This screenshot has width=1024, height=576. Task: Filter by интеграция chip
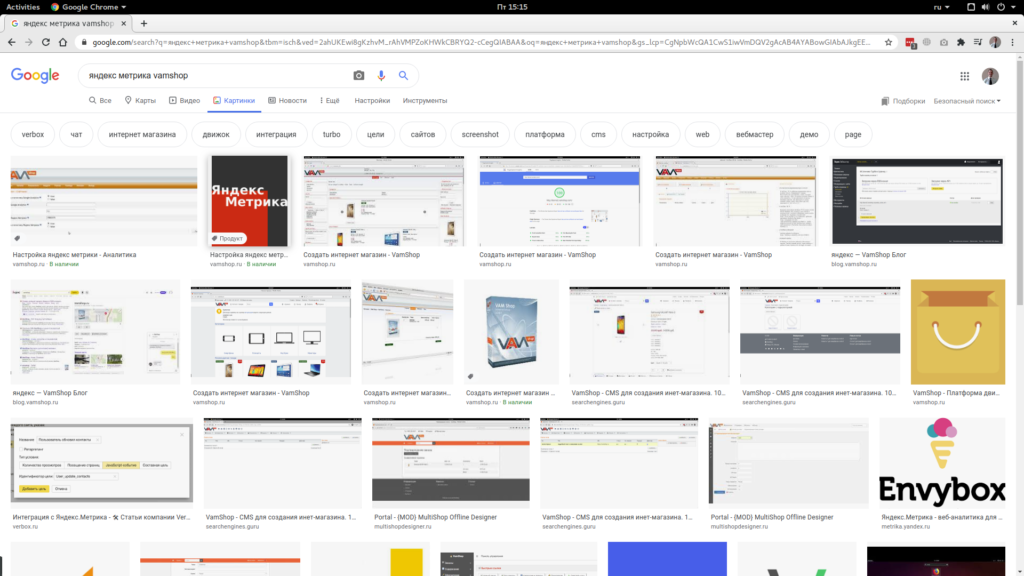pyautogui.click(x=276, y=135)
